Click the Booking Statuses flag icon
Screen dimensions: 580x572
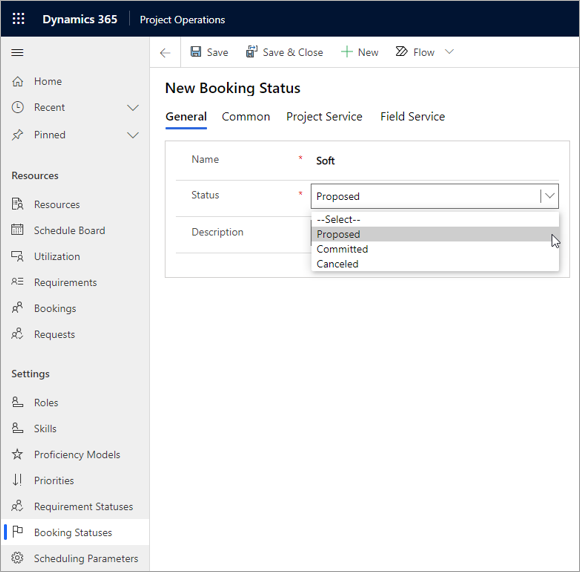17,532
